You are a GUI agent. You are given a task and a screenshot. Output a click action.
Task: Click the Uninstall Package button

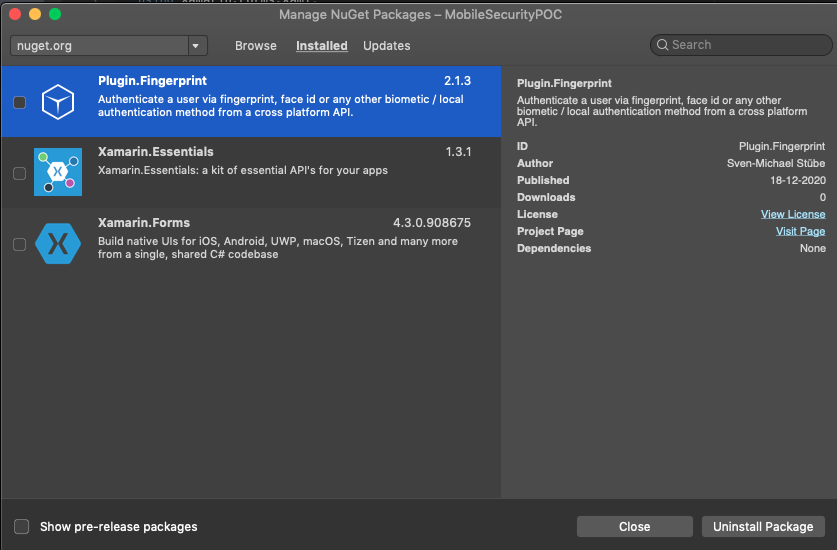[763, 527]
